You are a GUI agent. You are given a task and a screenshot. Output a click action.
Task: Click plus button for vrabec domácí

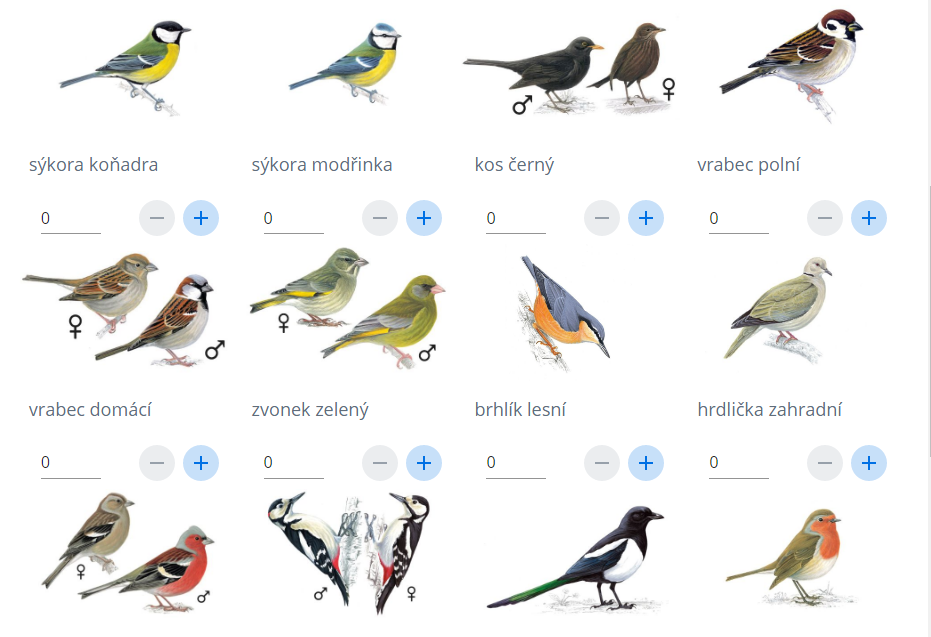(201, 462)
